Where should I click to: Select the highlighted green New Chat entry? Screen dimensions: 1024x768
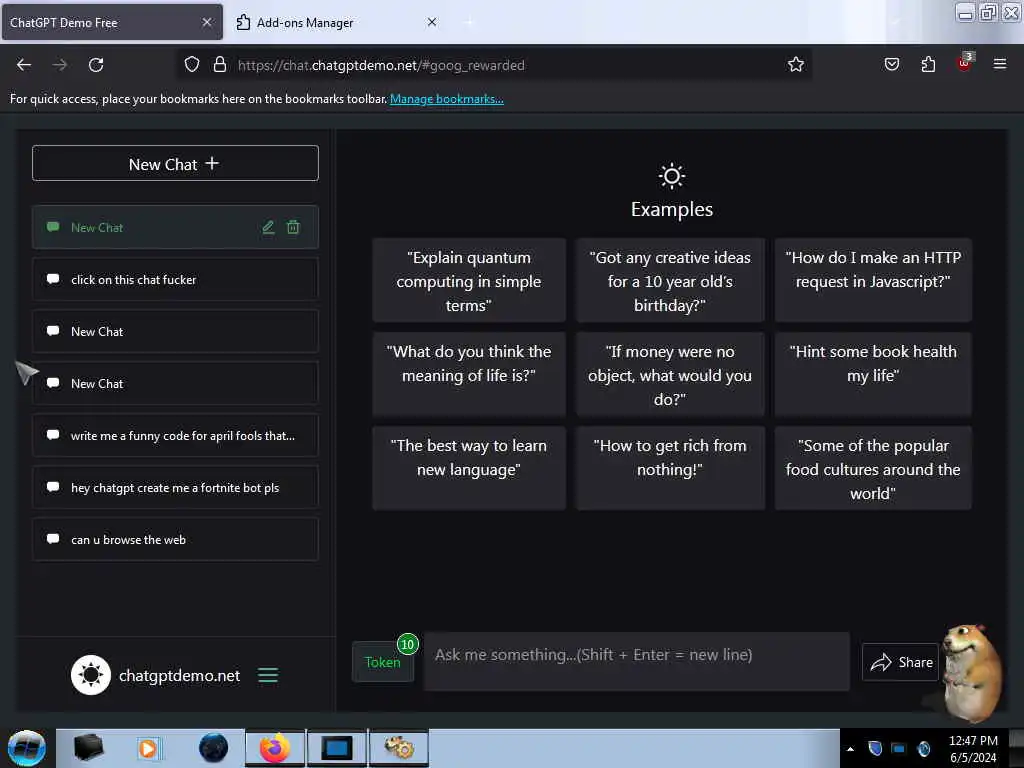point(175,227)
